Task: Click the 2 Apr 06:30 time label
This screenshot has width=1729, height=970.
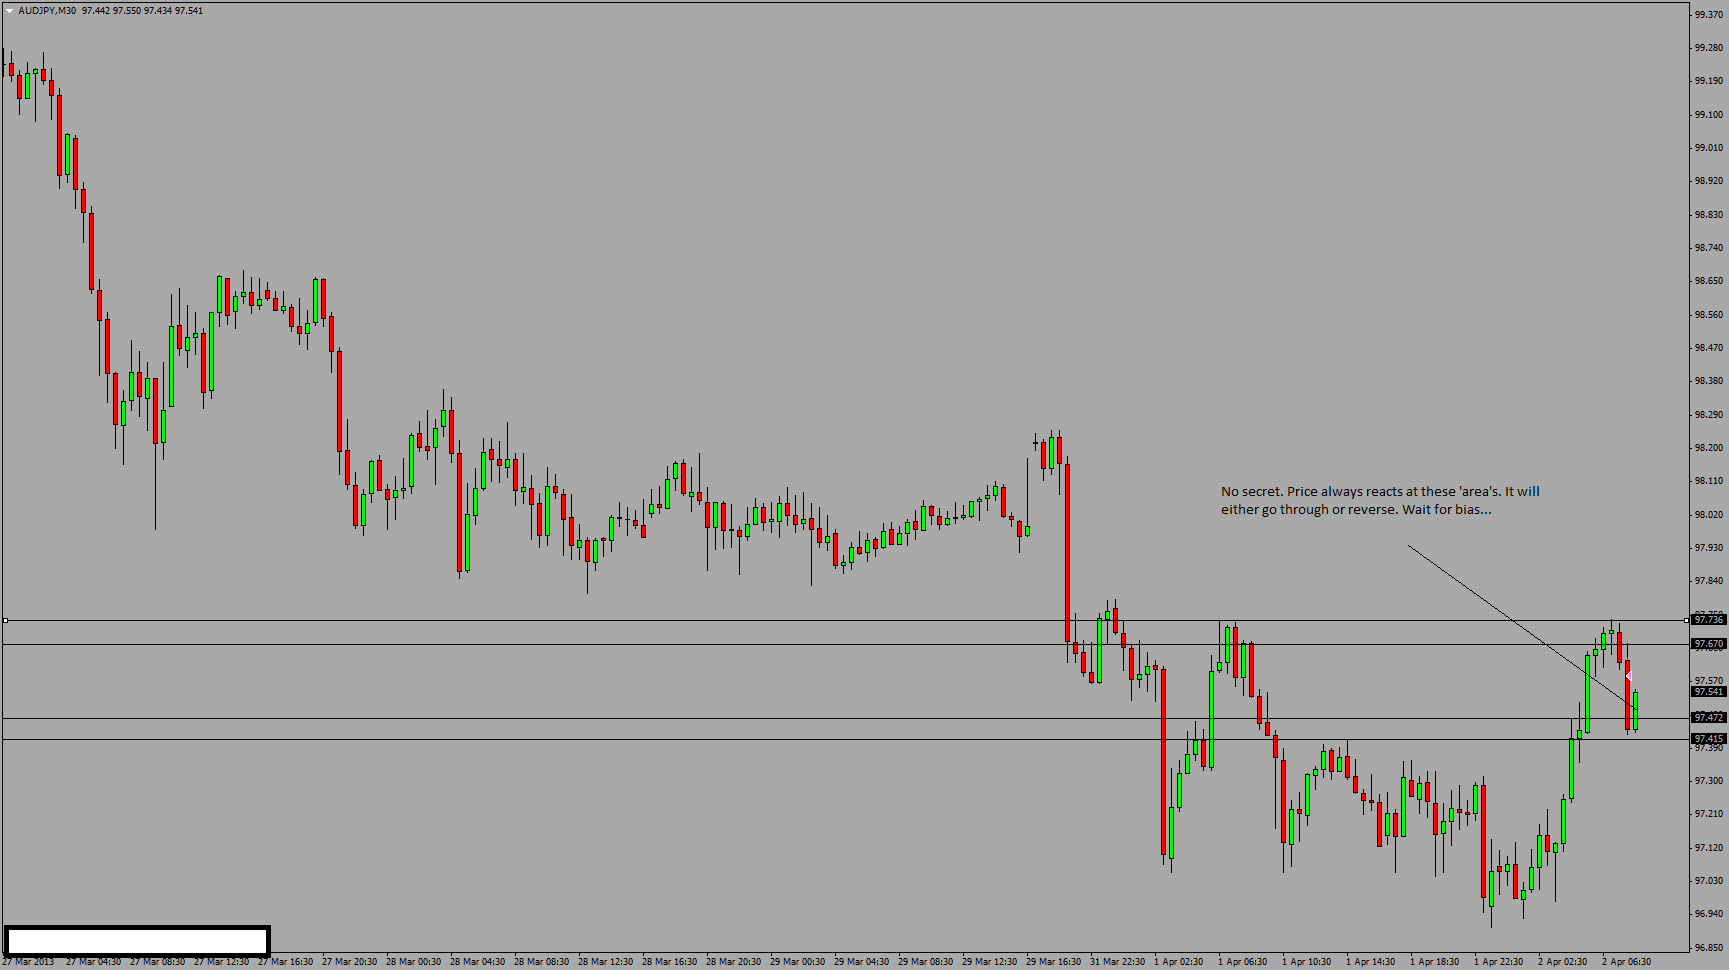Action: [x=1628, y=962]
